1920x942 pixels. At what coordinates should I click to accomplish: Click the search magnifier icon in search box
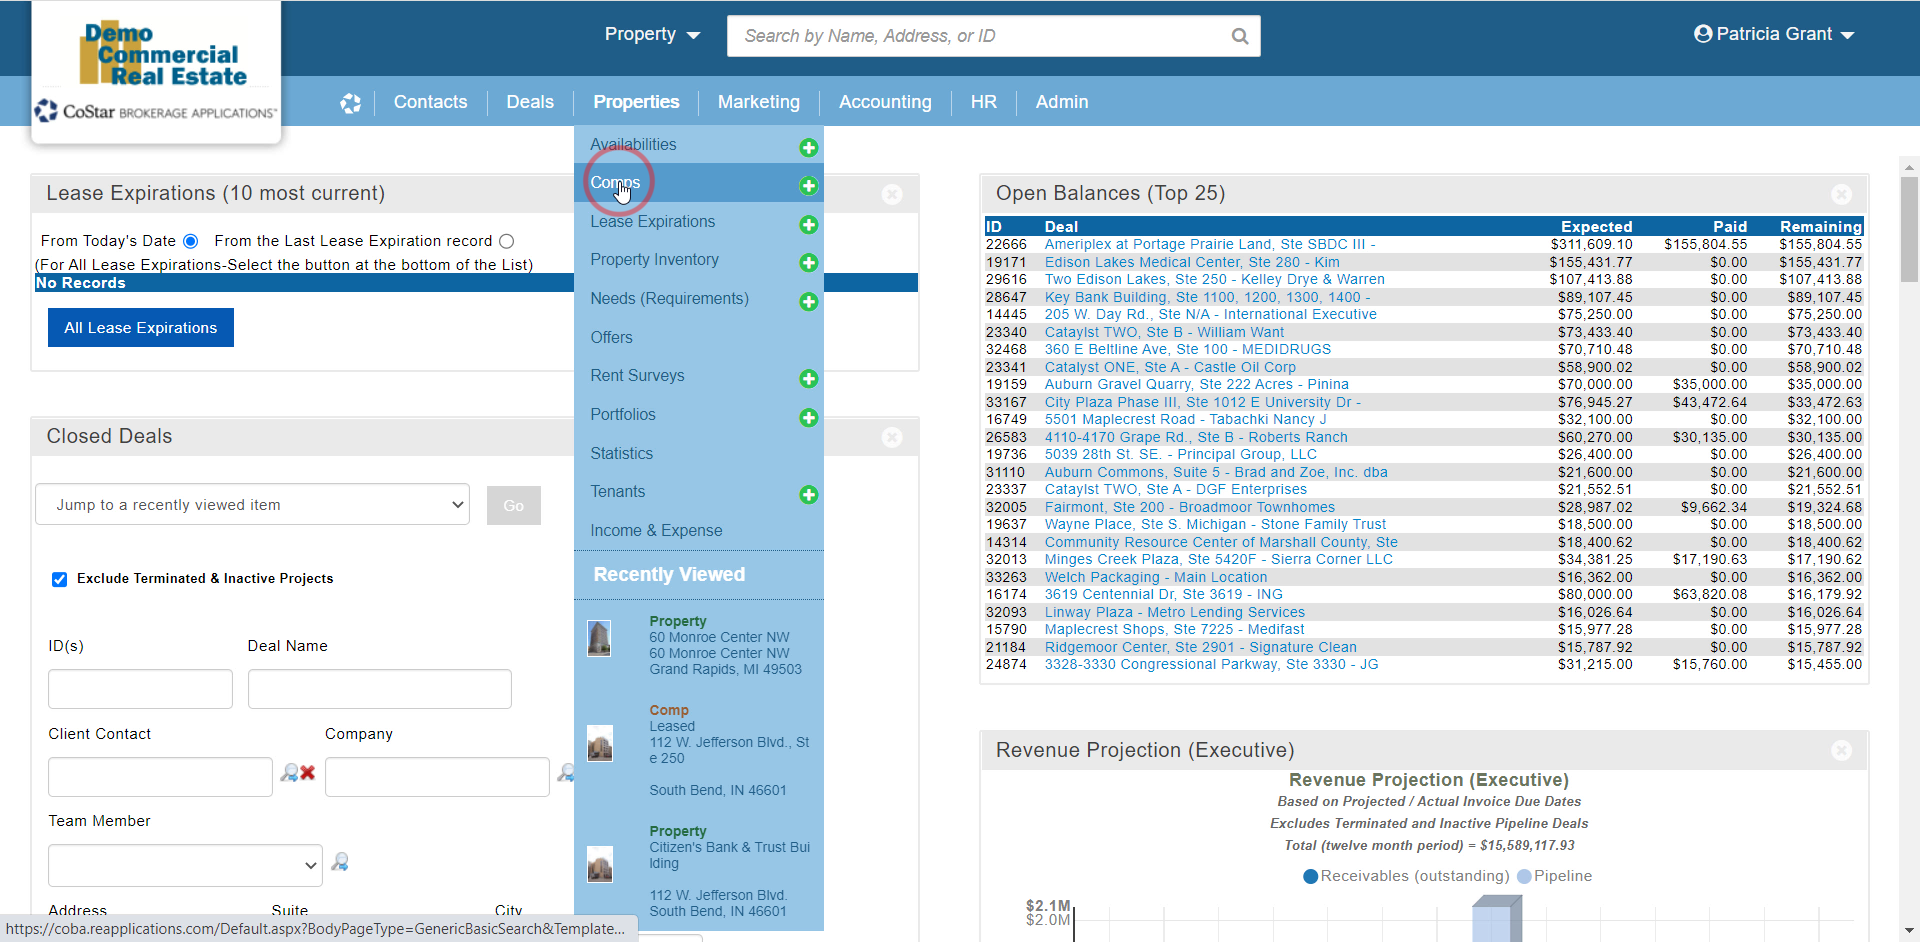coord(1239,36)
